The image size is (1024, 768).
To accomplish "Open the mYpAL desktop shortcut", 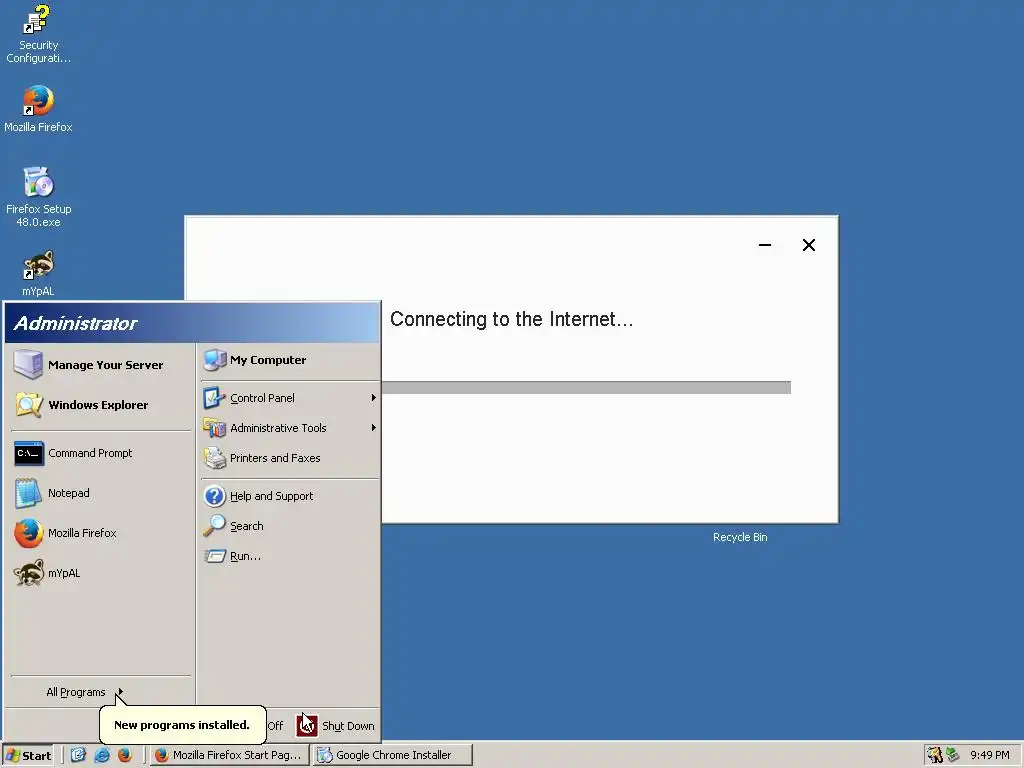I will coord(38,273).
